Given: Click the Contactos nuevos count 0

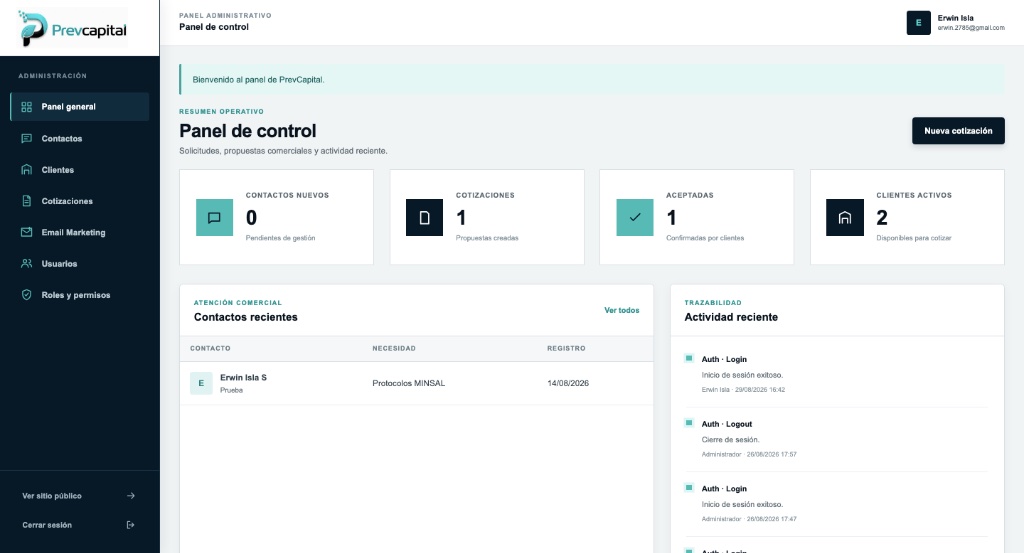Looking at the screenshot, I should [251, 217].
